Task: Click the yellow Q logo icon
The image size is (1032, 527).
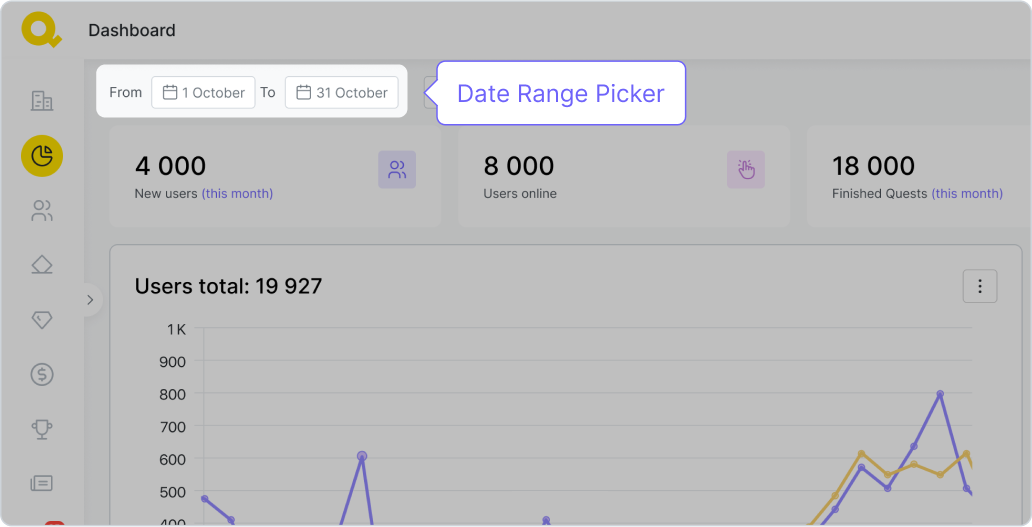Action: tap(41, 30)
